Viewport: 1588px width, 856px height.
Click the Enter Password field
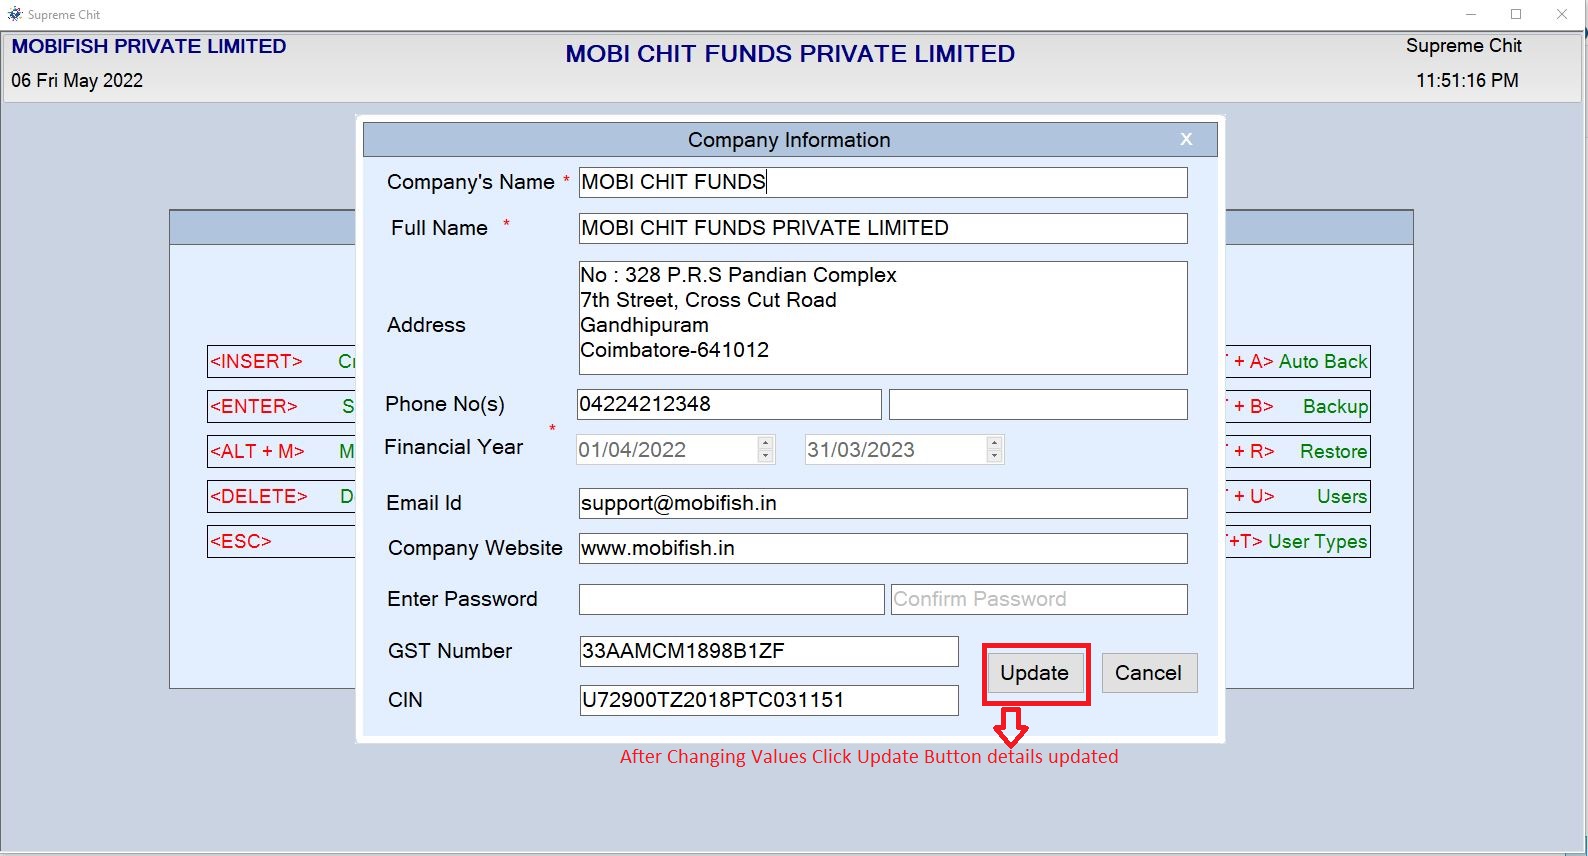(x=729, y=598)
